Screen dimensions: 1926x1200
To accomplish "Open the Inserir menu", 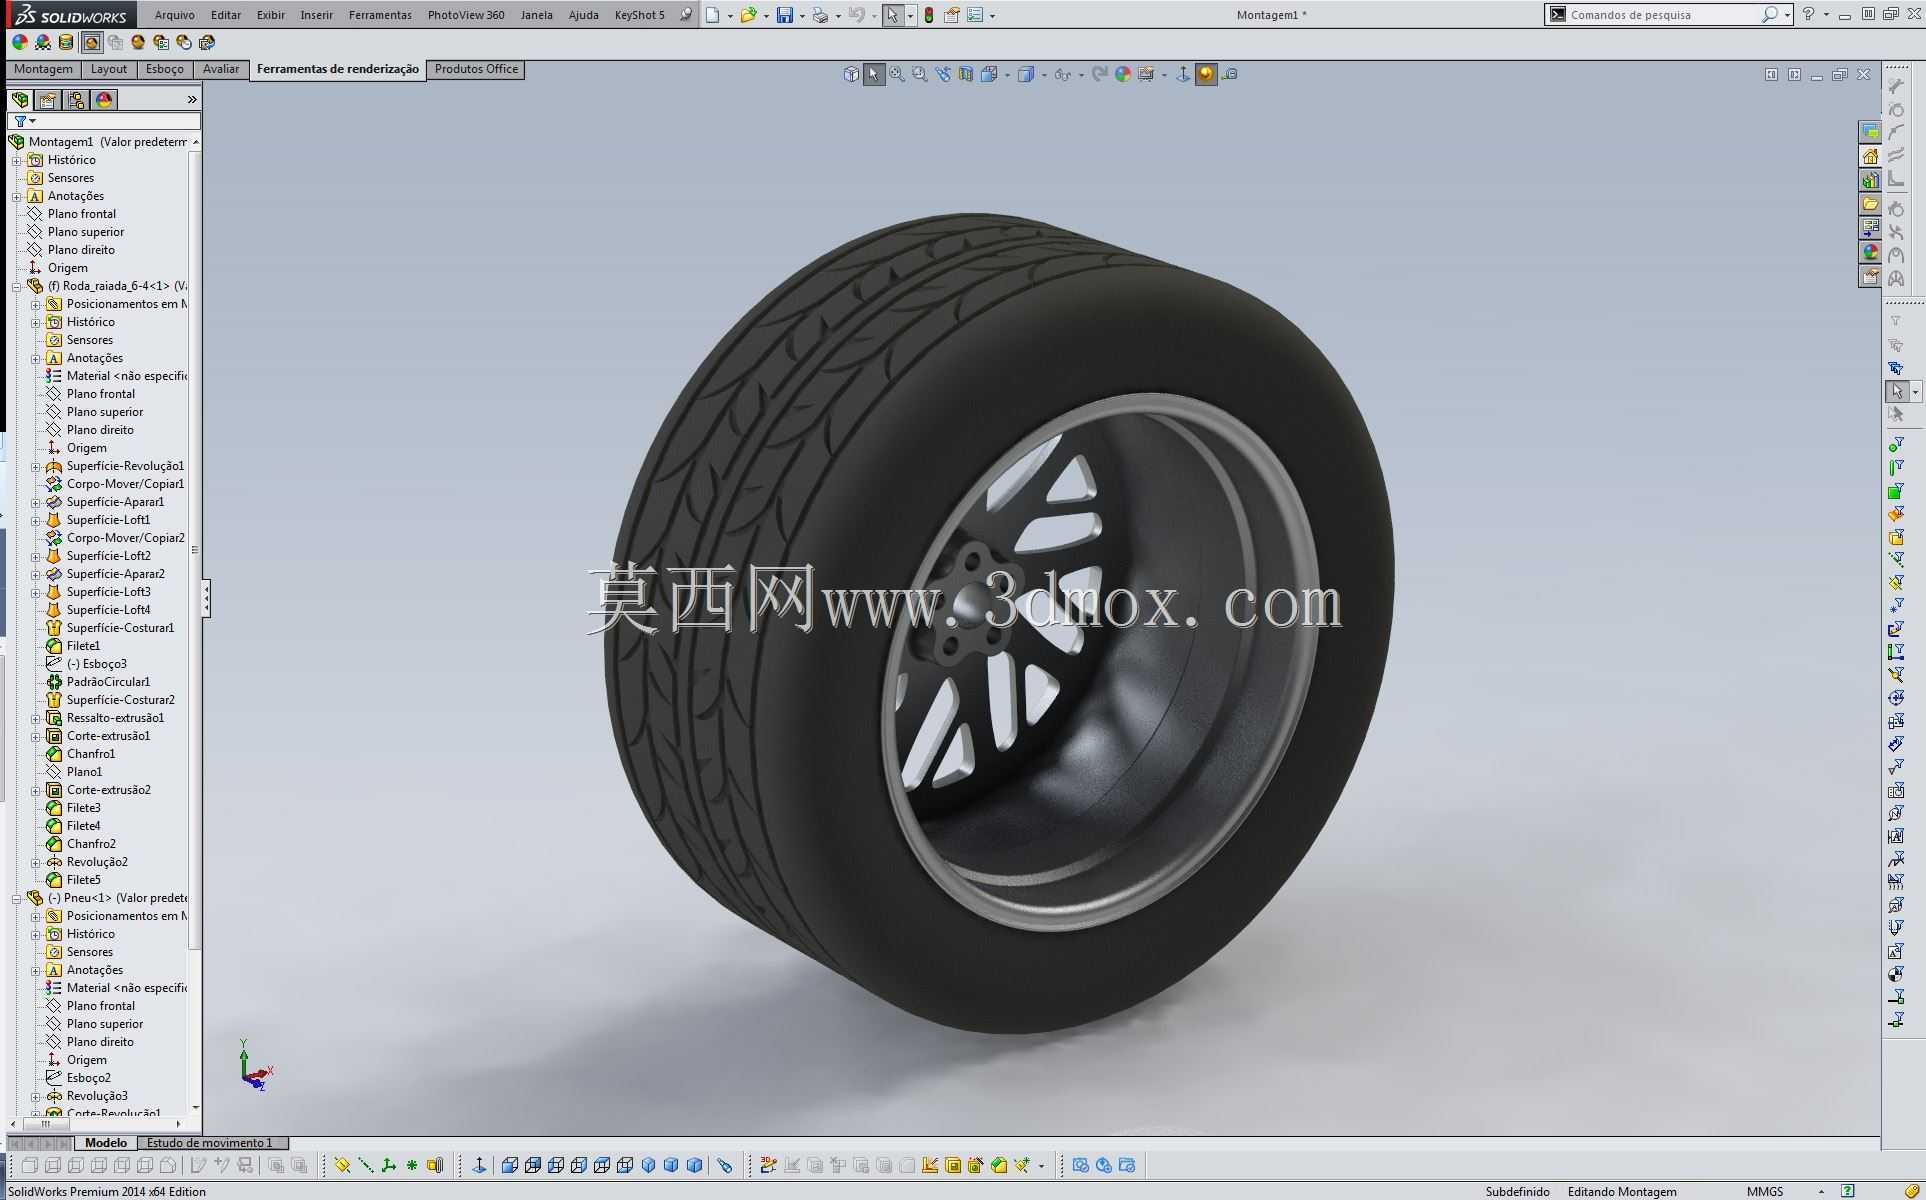I will point(317,15).
